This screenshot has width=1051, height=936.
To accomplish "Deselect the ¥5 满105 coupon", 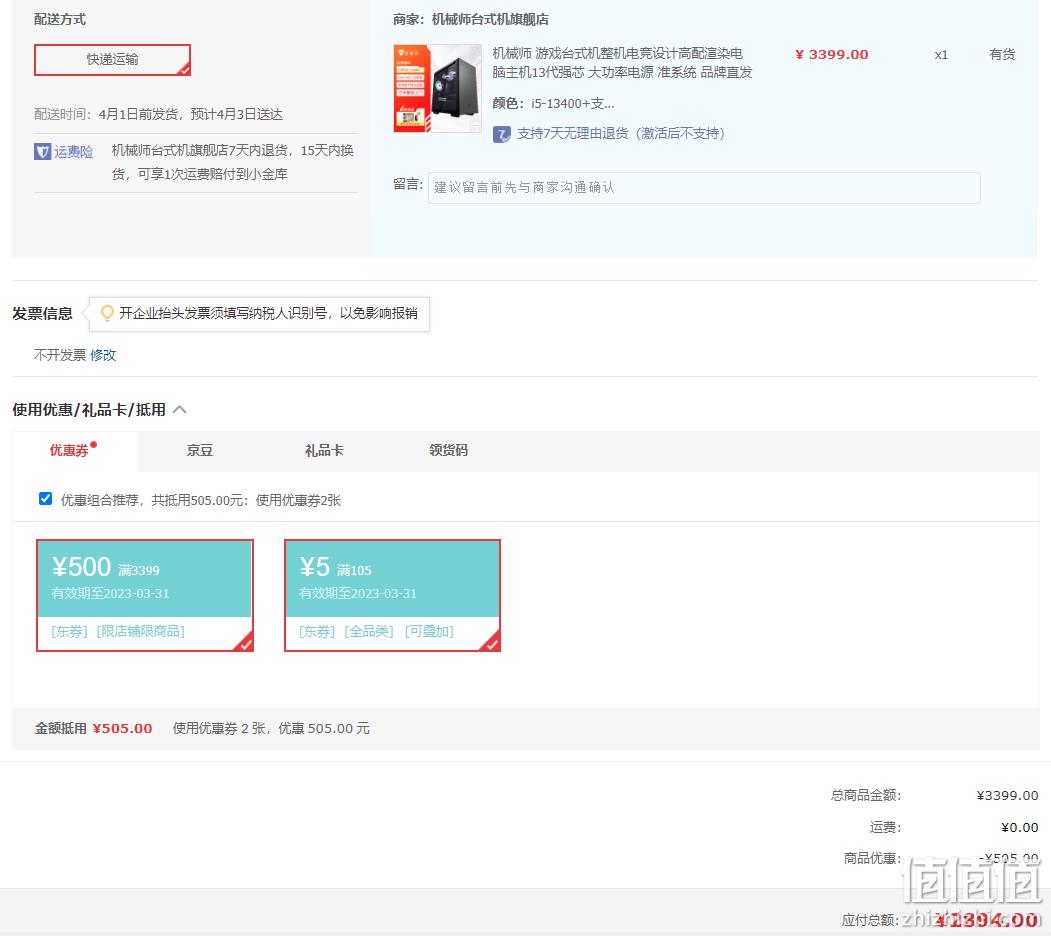I will pos(393,595).
